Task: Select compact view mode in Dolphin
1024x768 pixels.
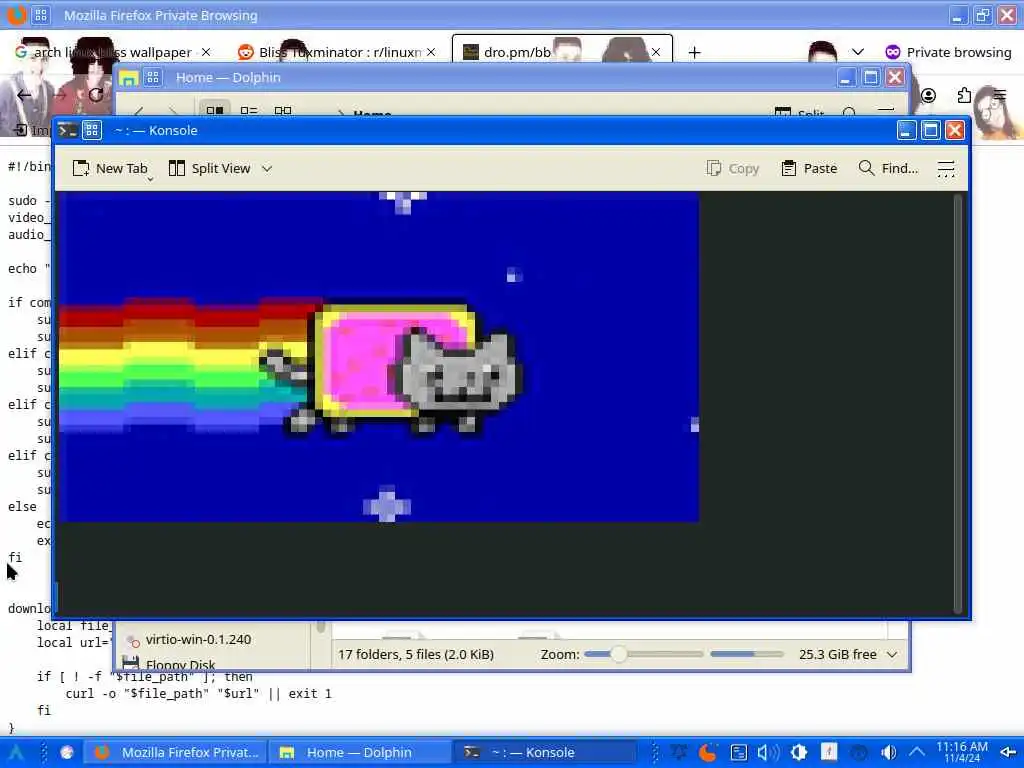Action: coord(249,110)
